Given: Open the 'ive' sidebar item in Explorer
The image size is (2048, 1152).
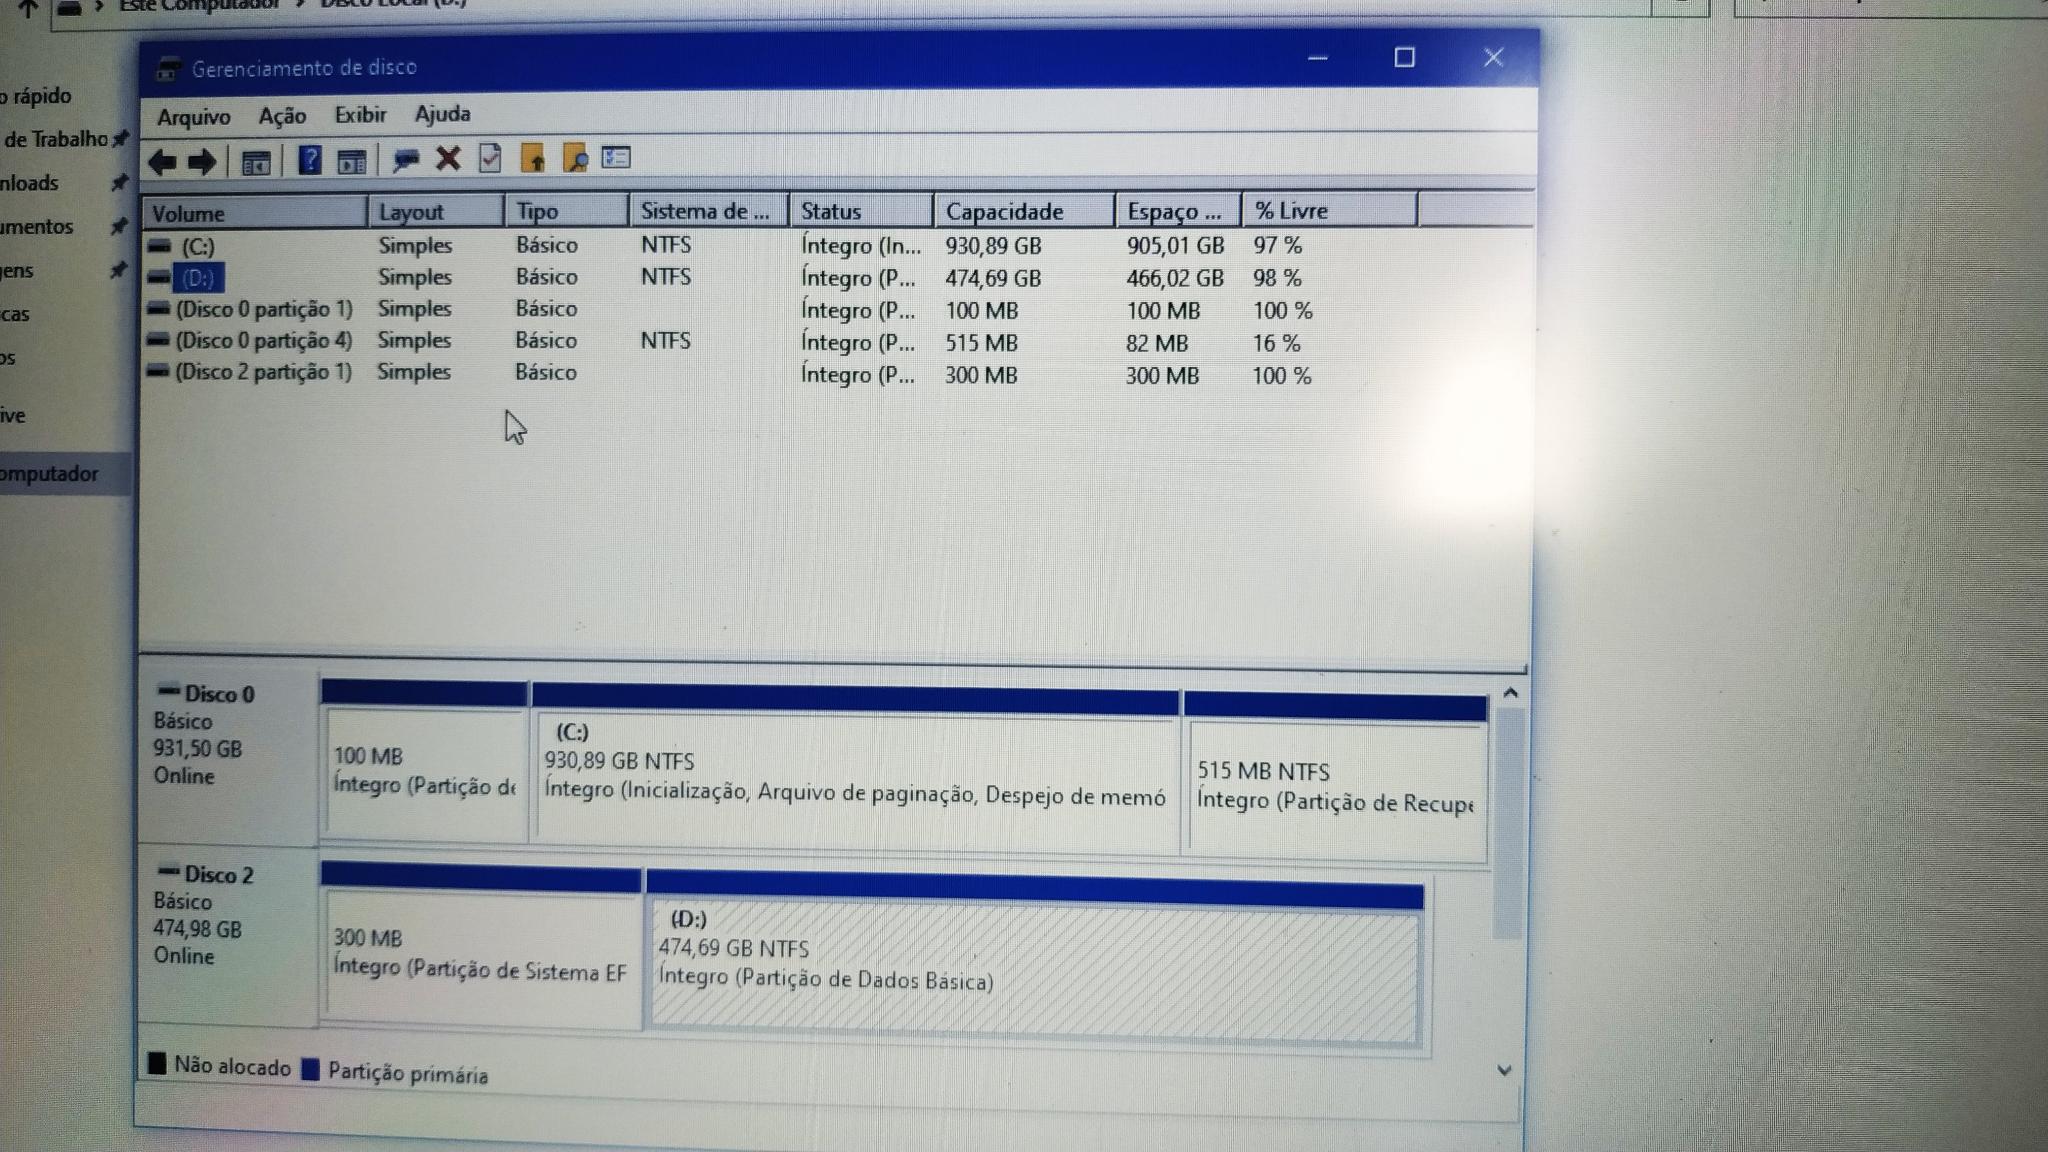Looking at the screenshot, I should pyautogui.click(x=14, y=416).
